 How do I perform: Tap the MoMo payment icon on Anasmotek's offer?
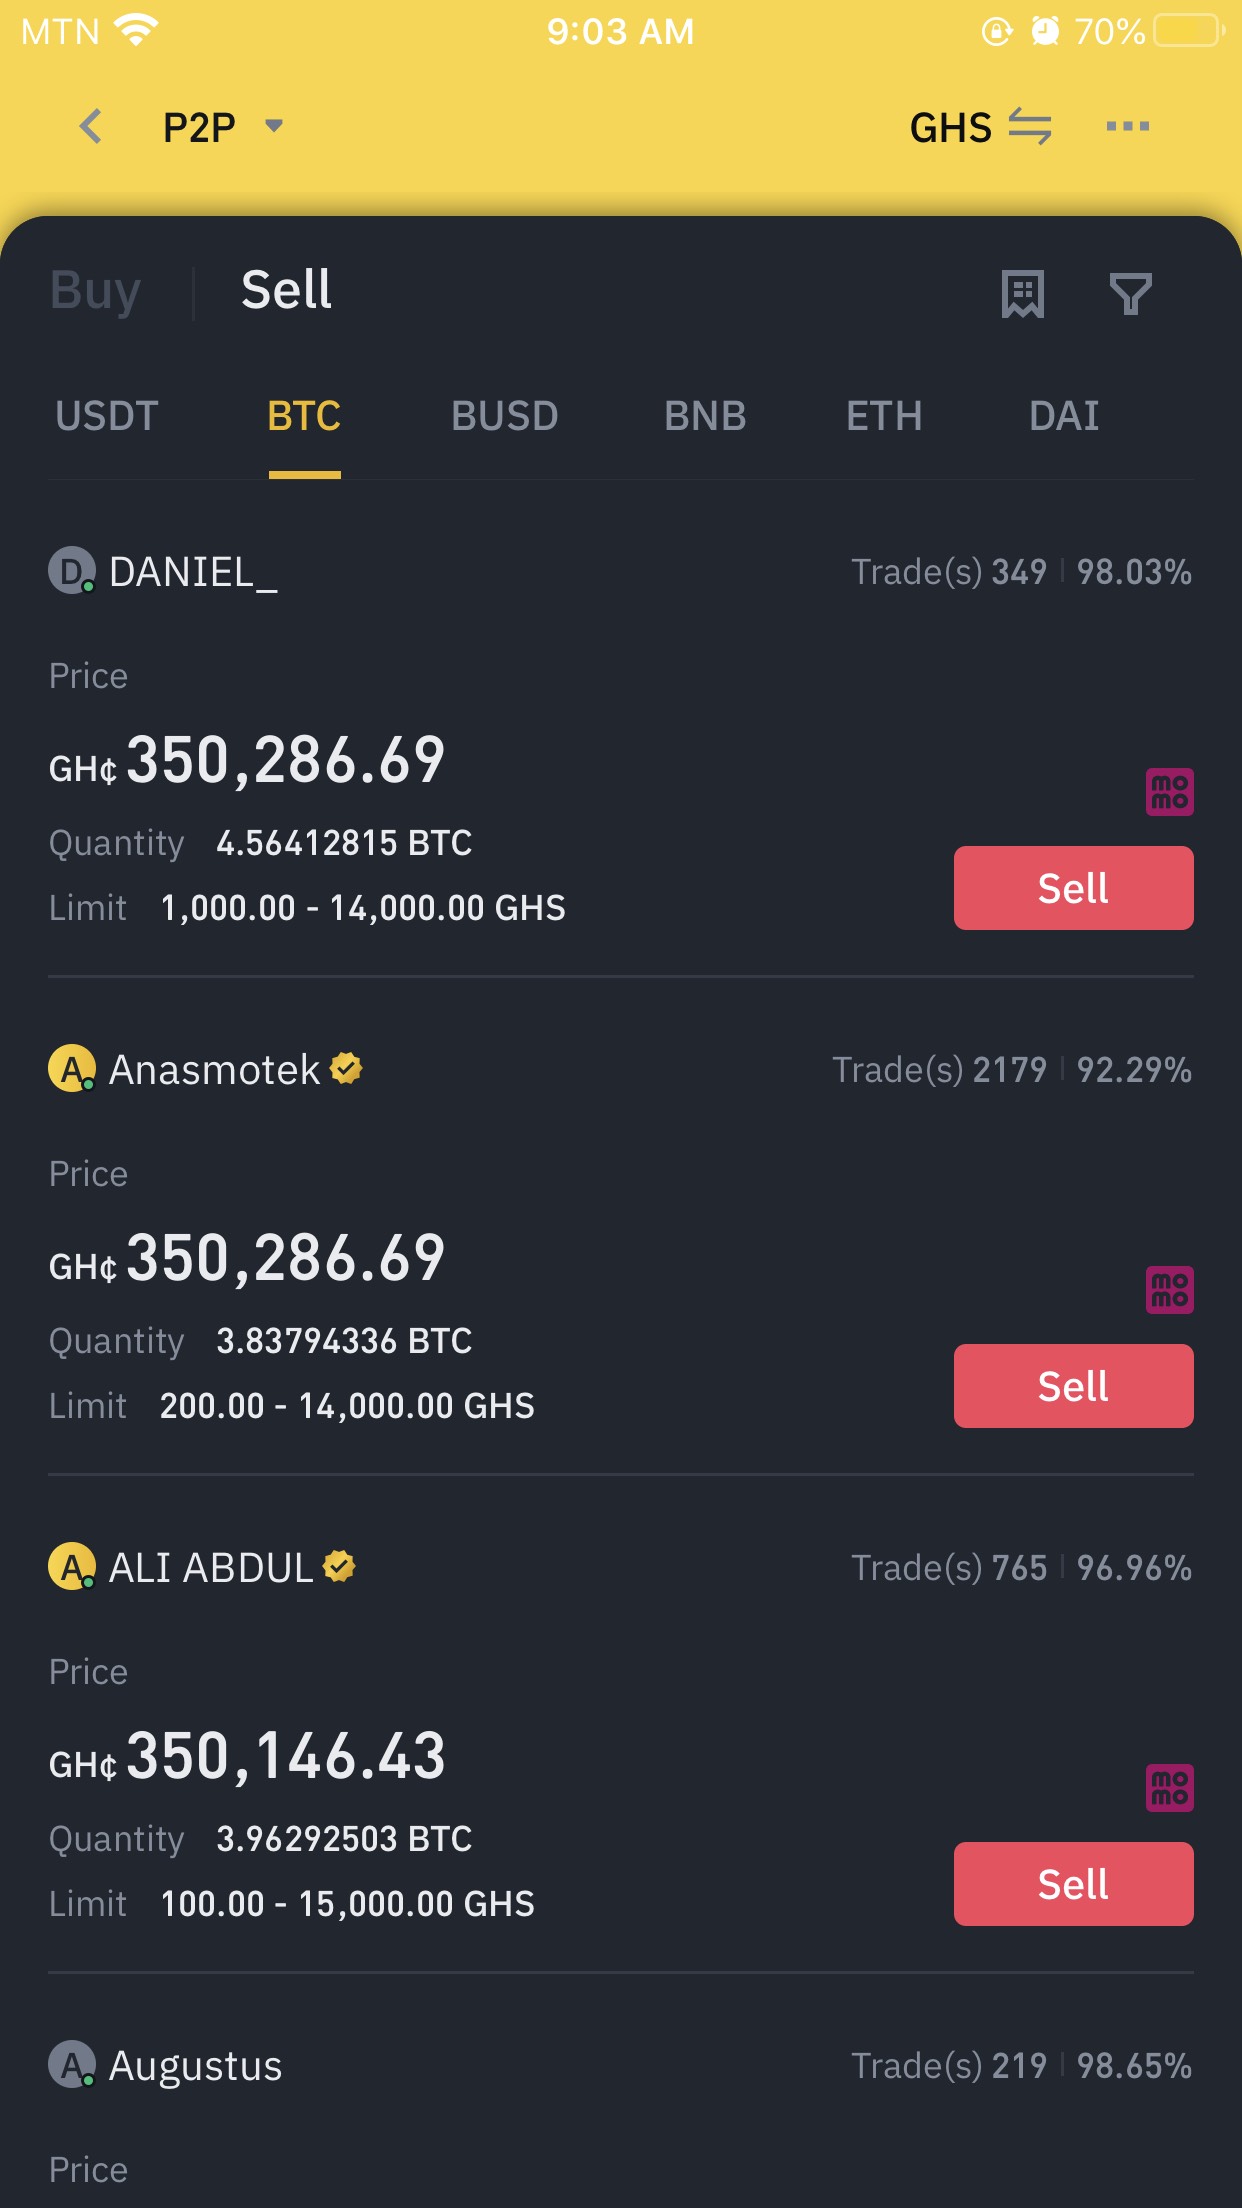tap(1169, 1290)
